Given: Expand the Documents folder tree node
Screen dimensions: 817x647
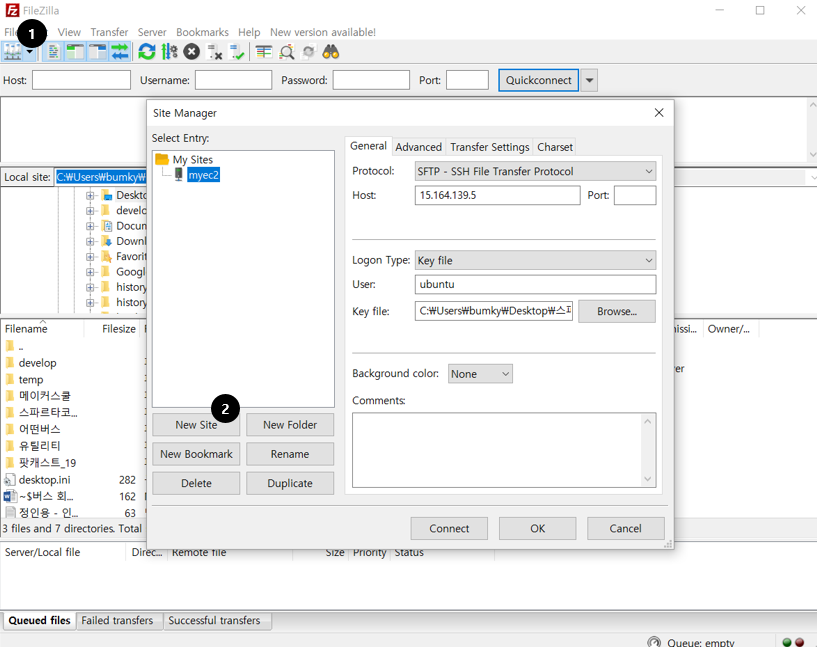Looking at the screenshot, I should point(90,226).
